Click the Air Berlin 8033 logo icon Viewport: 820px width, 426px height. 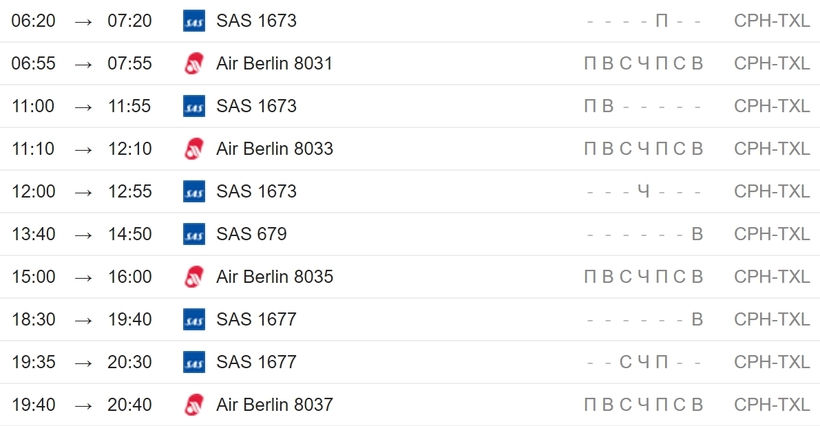pos(194,149)
